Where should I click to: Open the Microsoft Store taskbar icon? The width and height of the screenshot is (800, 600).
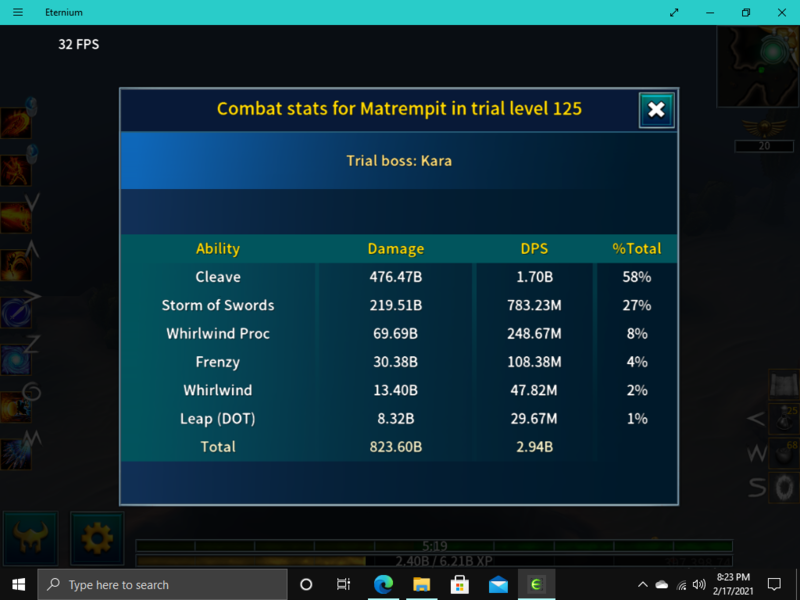coord(460,584)
